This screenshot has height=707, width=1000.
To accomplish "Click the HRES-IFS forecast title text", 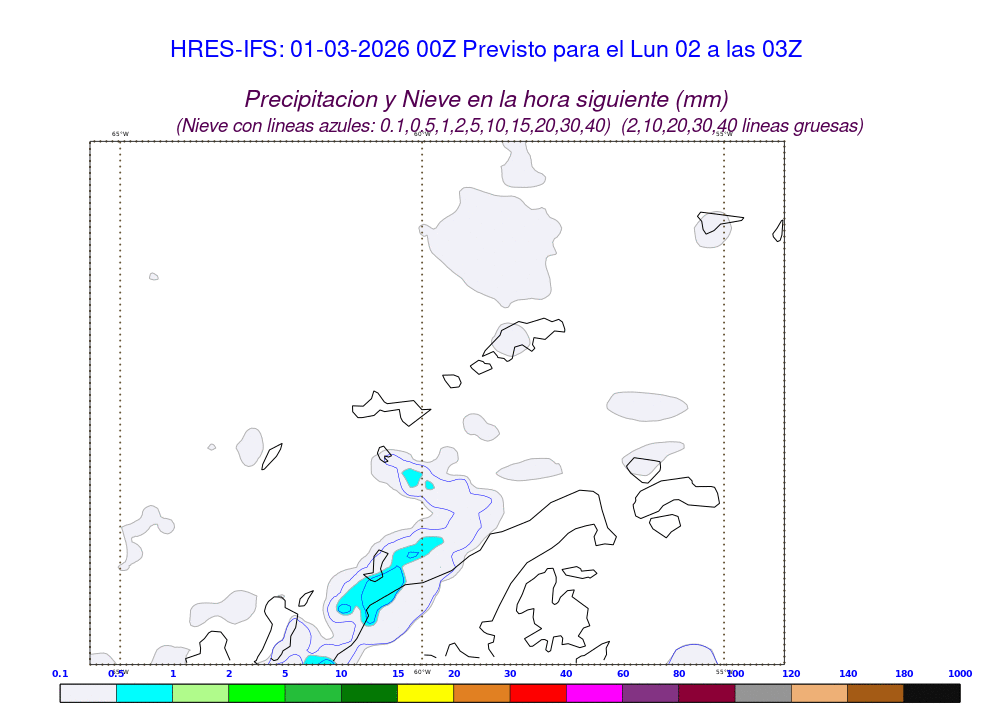I will (486, 49).
